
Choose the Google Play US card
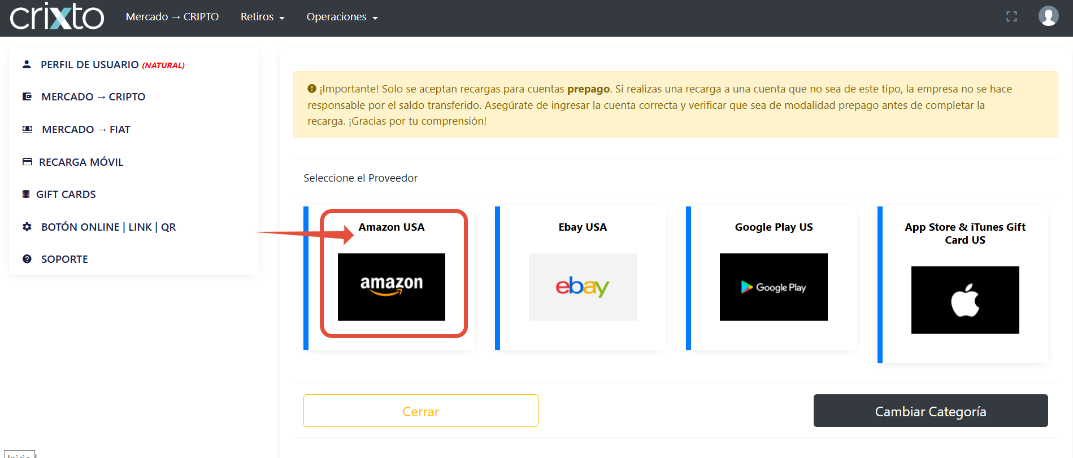coord(773,278)
